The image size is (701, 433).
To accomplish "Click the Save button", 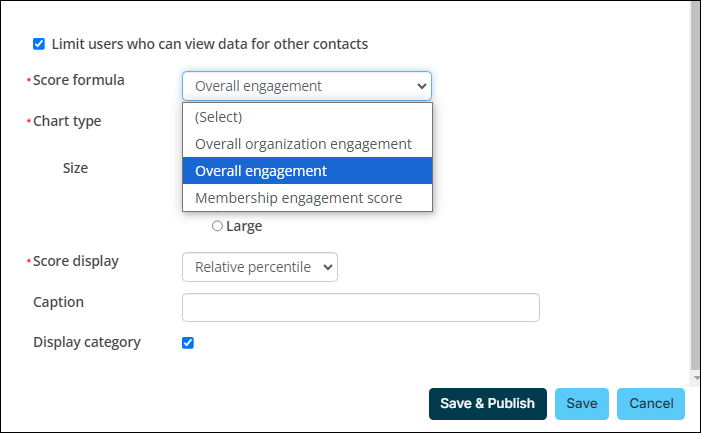I will 582,404.
